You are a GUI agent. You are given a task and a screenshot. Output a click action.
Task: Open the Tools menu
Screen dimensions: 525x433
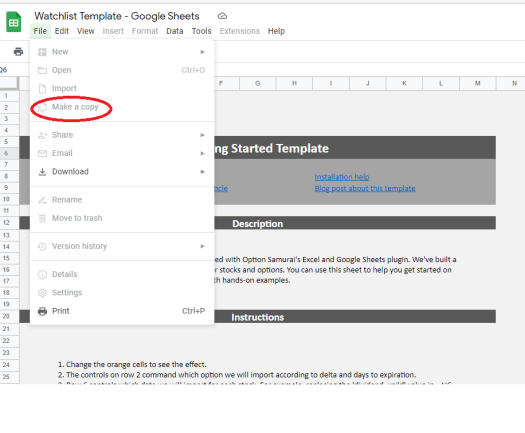click(202, 31)
